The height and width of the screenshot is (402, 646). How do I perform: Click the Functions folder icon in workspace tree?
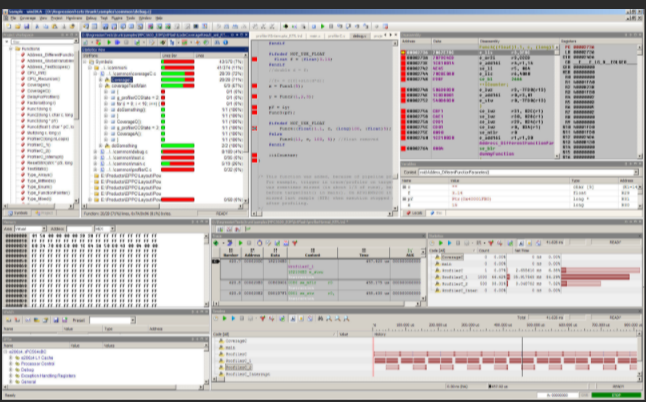[18, 49]
